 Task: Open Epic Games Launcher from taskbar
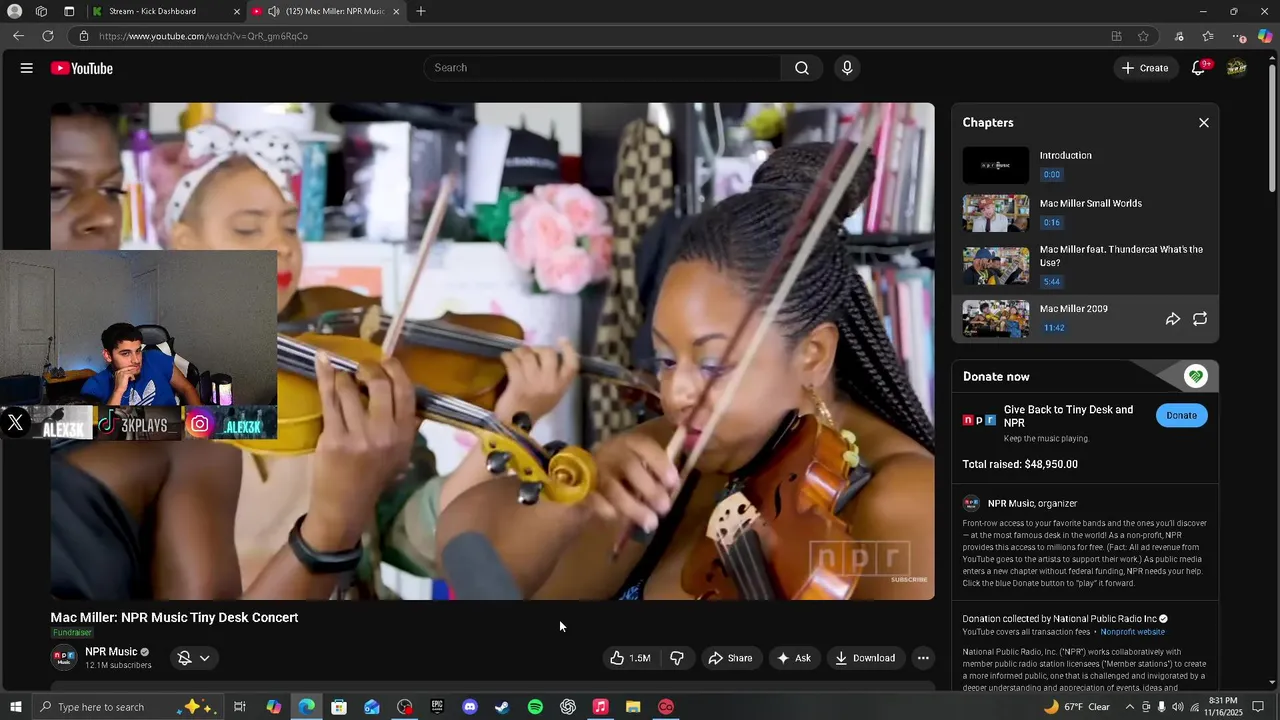(x=437, y=707)
